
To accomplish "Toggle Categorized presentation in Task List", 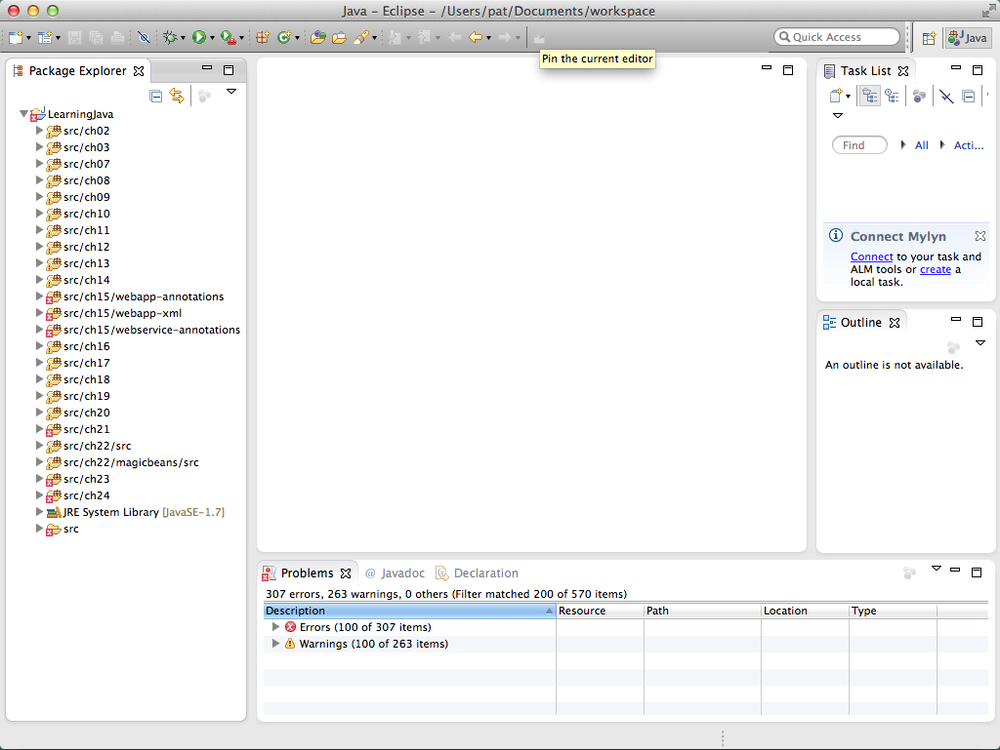I will [870, 96].
